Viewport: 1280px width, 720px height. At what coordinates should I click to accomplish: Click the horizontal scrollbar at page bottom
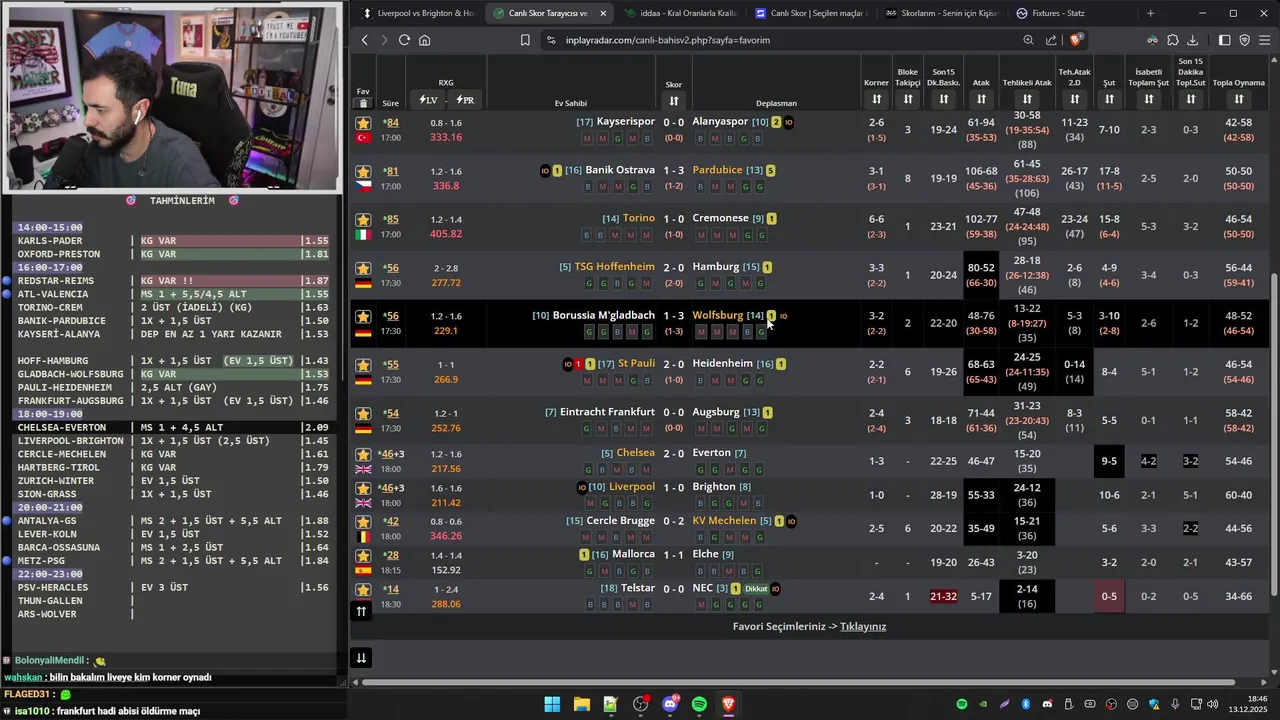pyautogui.click(x=800, y=682)
